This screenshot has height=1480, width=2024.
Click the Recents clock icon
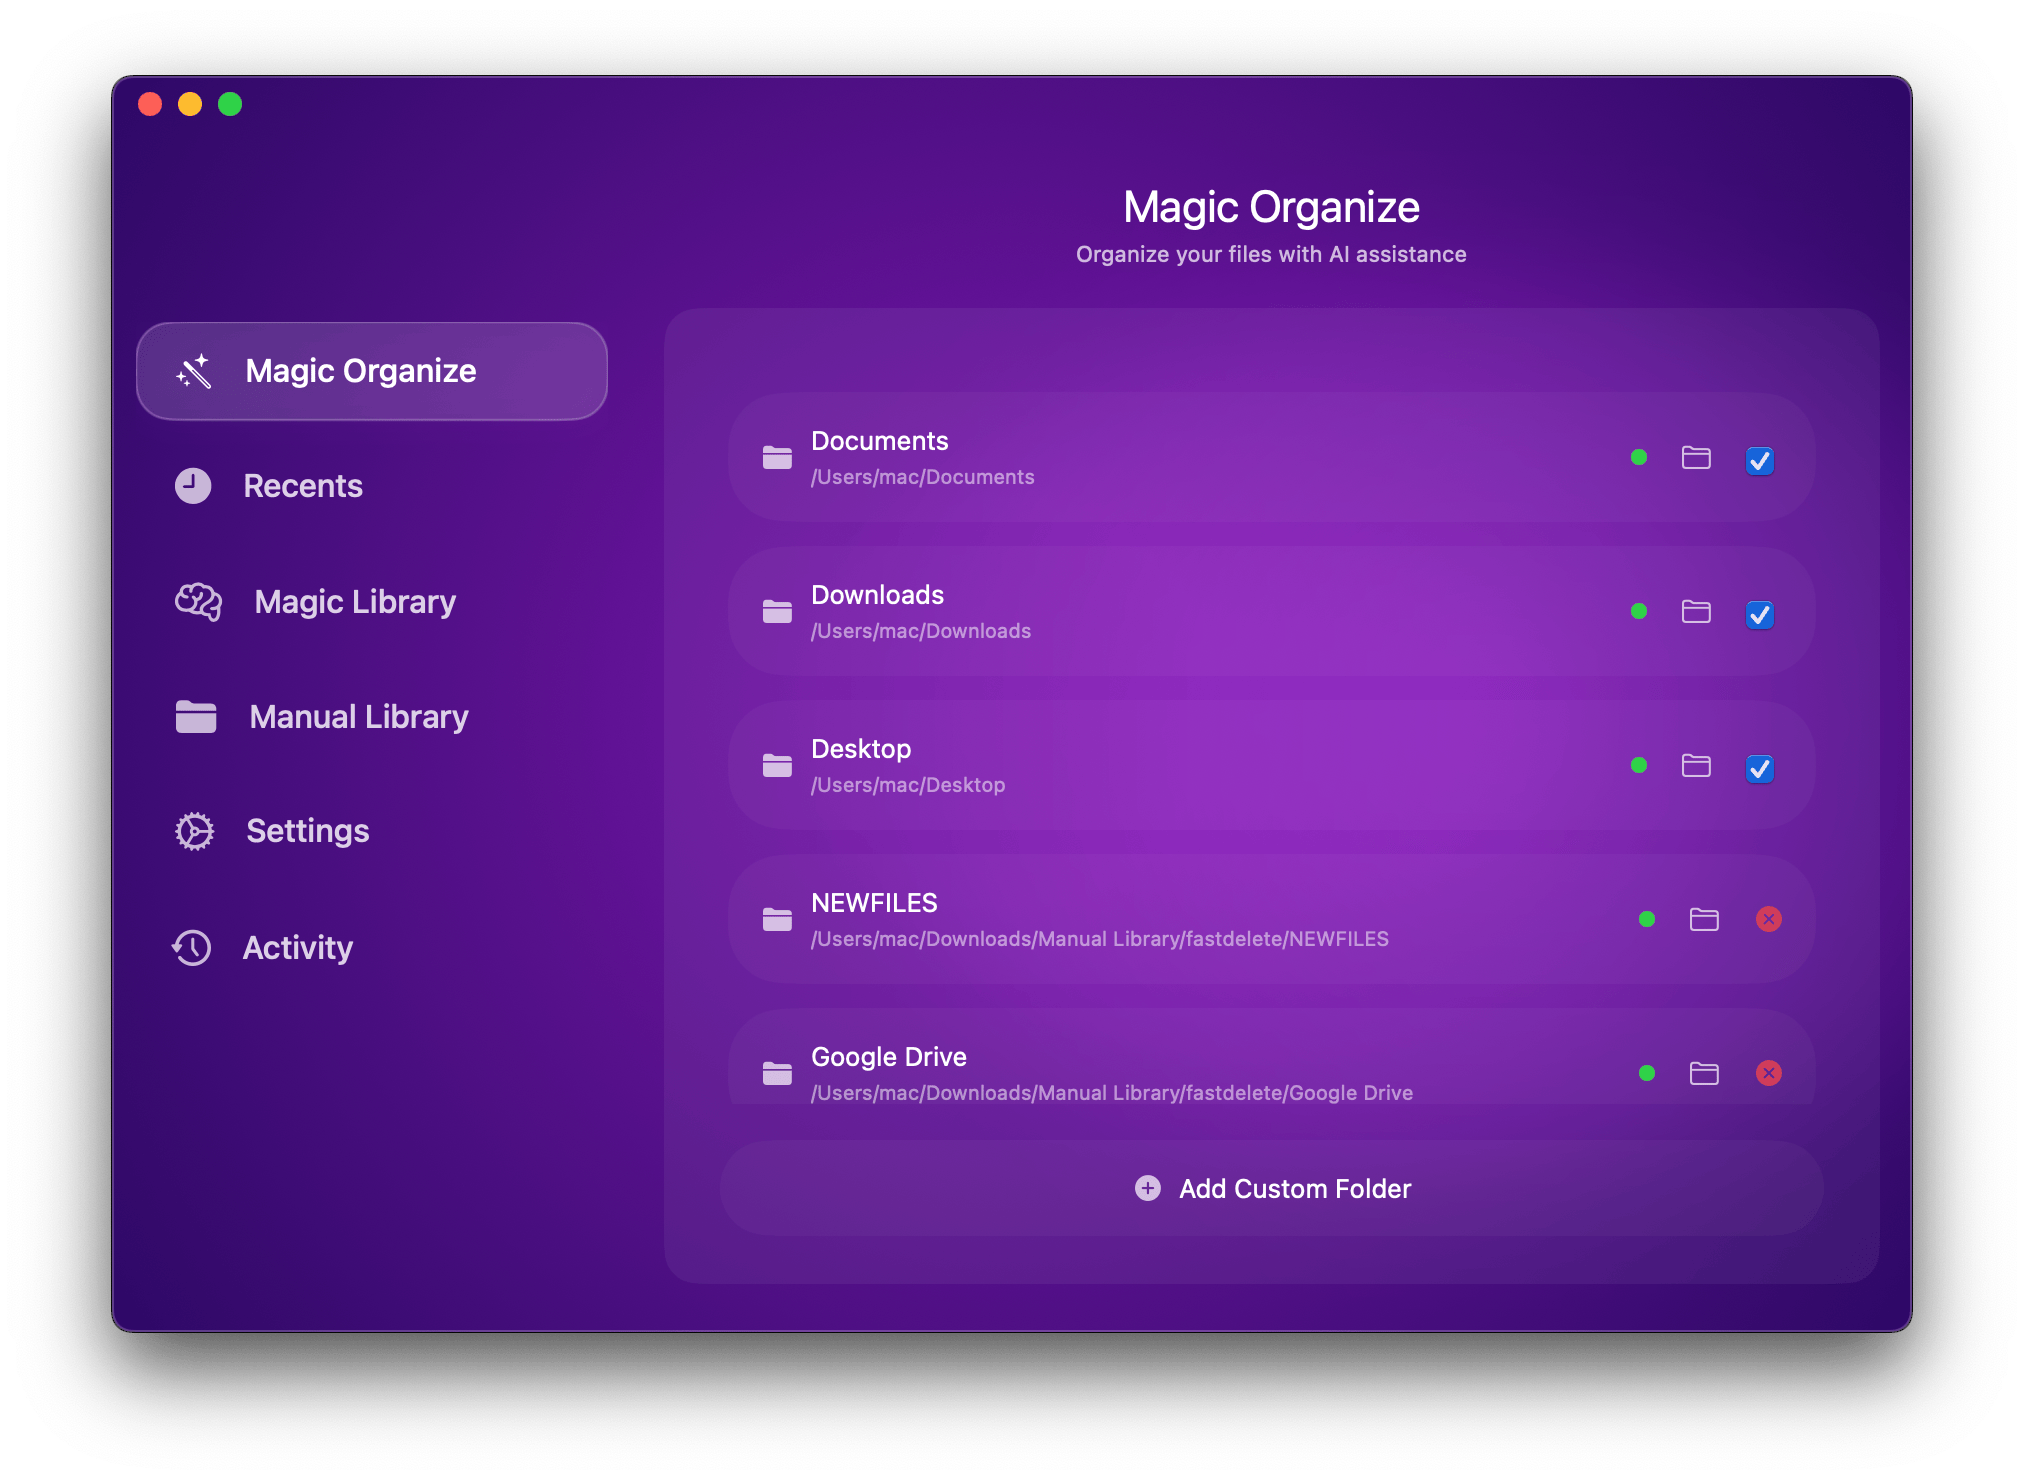pyautogui.click(x=193, y=486)
